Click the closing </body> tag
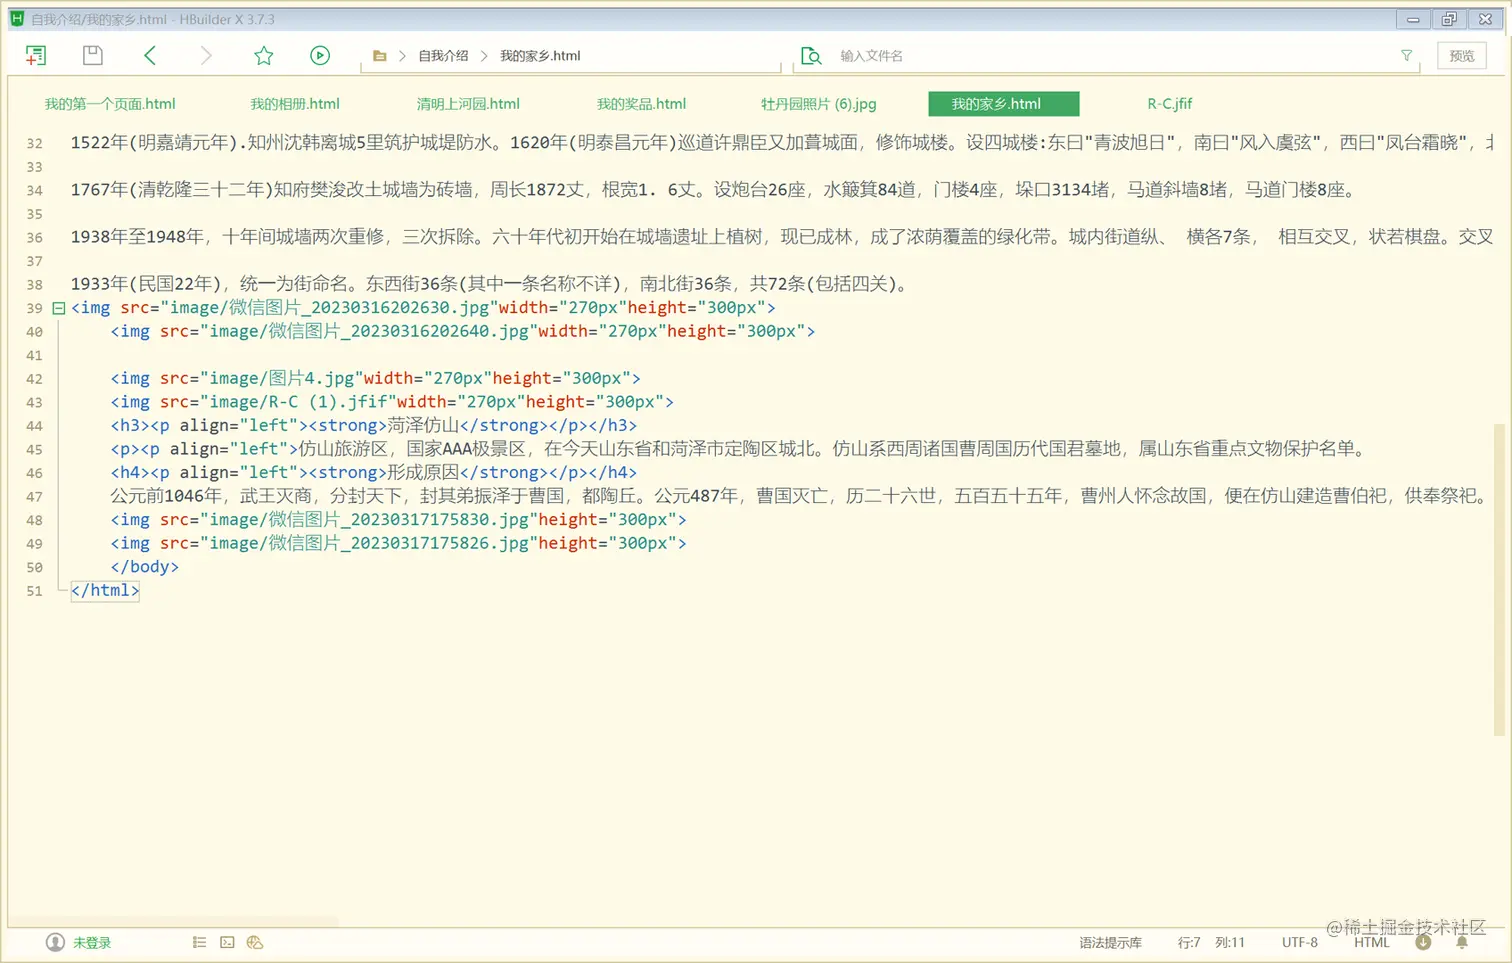This screenshot has width=1512, height=963. click(x=145, y=567)
